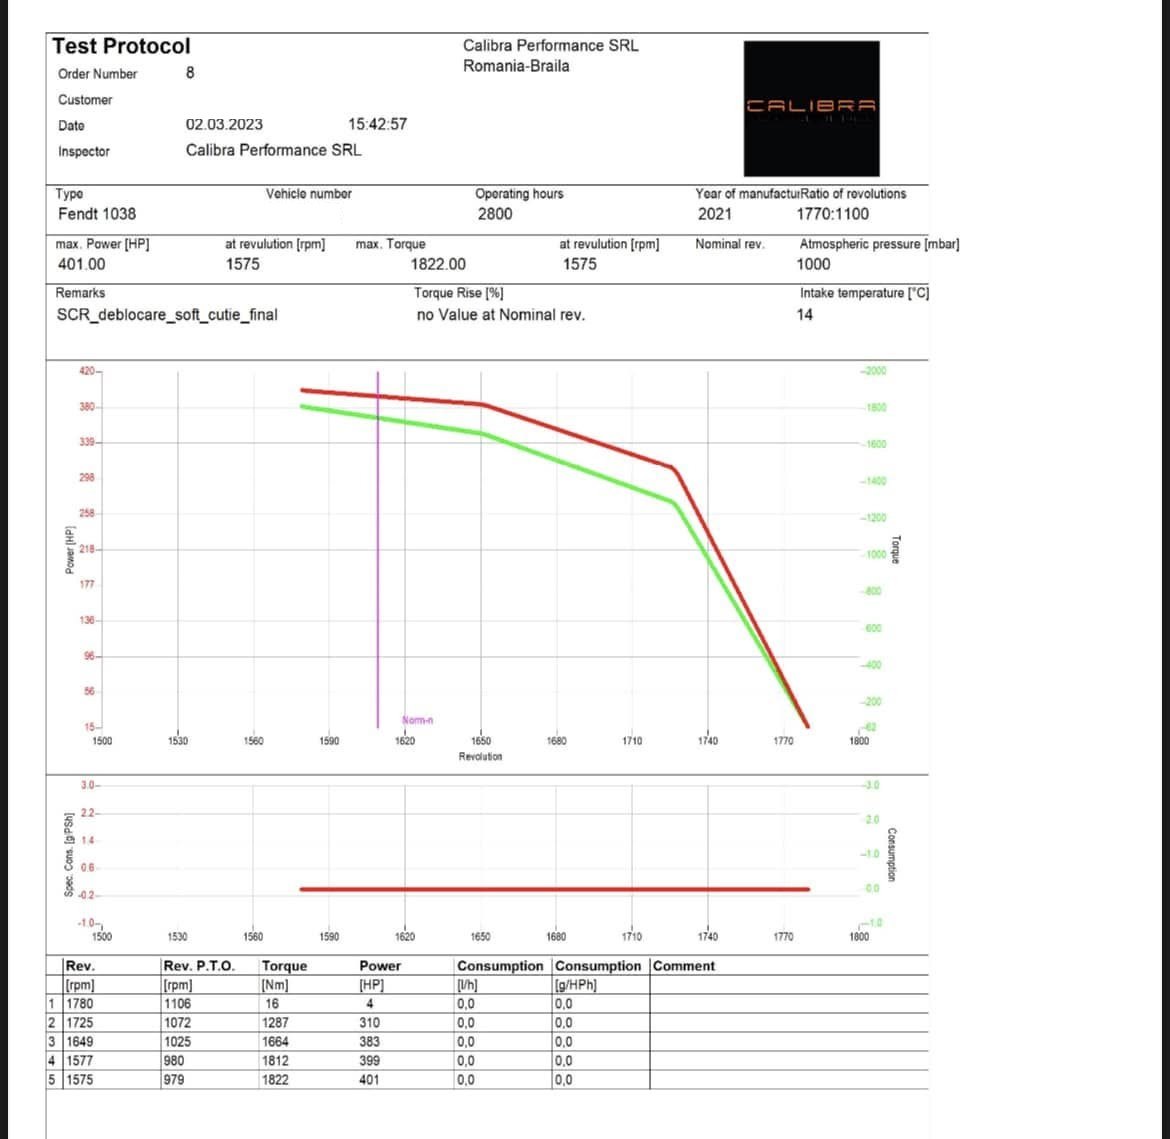Screen dimensions: 1170x1139
Task: Click the 'Torque' right axis label
Action: point(896,549)
